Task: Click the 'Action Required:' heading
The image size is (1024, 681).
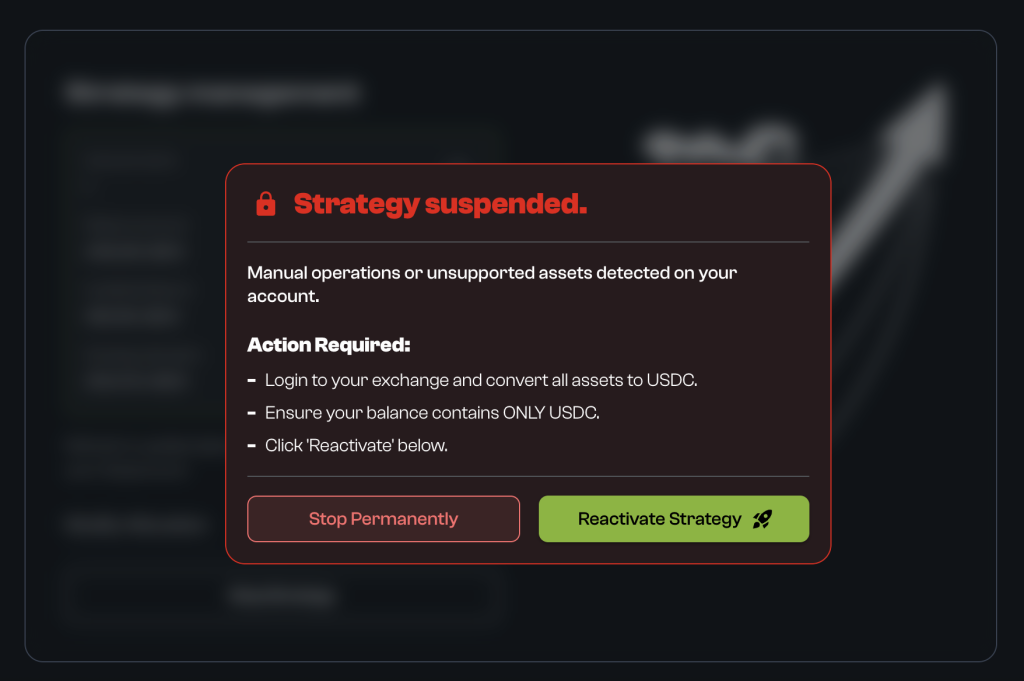Action: pyautogui.click(x=329, y=346)
